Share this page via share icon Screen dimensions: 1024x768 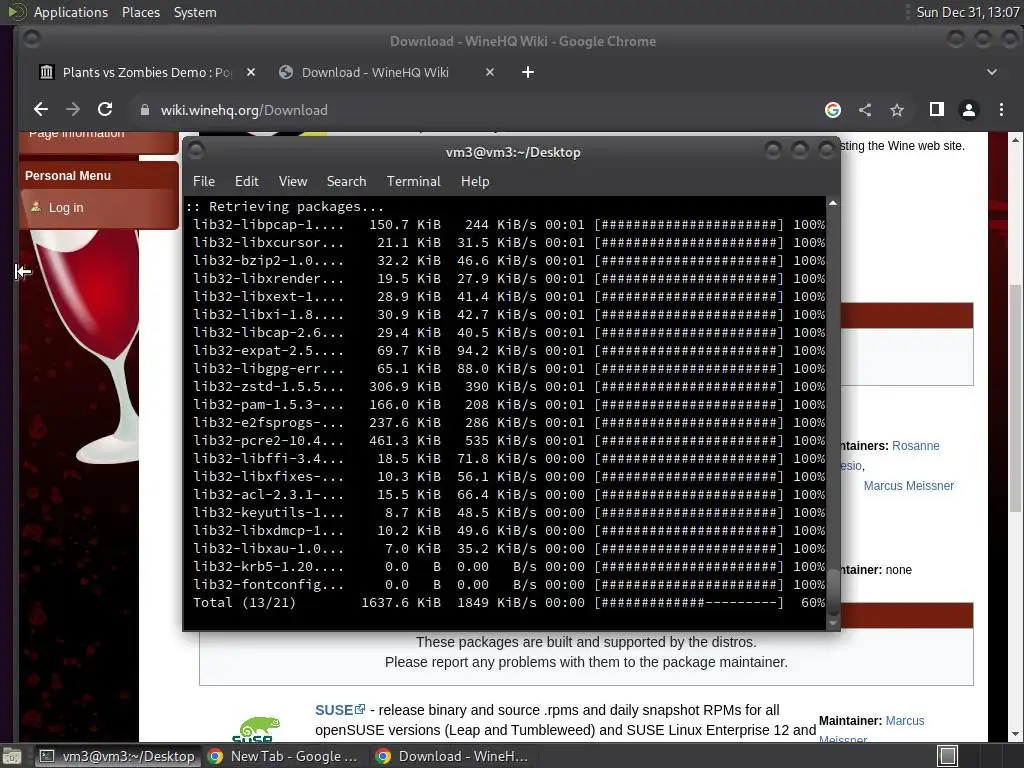(x=865, y=110)
